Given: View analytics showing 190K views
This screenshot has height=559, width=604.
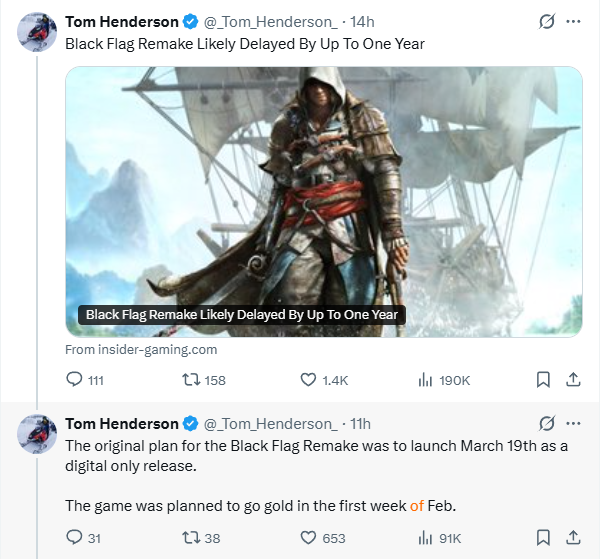Looking at the screenshot, I should [x=425, y=380].
